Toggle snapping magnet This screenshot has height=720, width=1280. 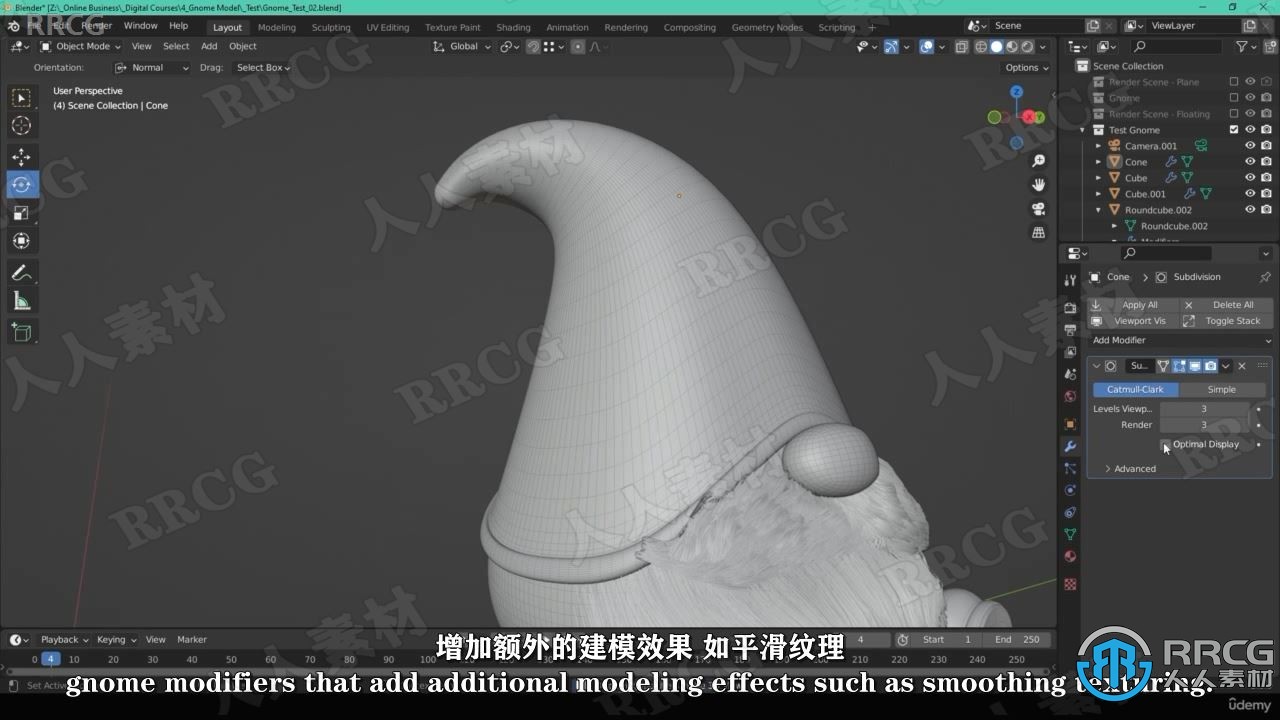(533, 47)
